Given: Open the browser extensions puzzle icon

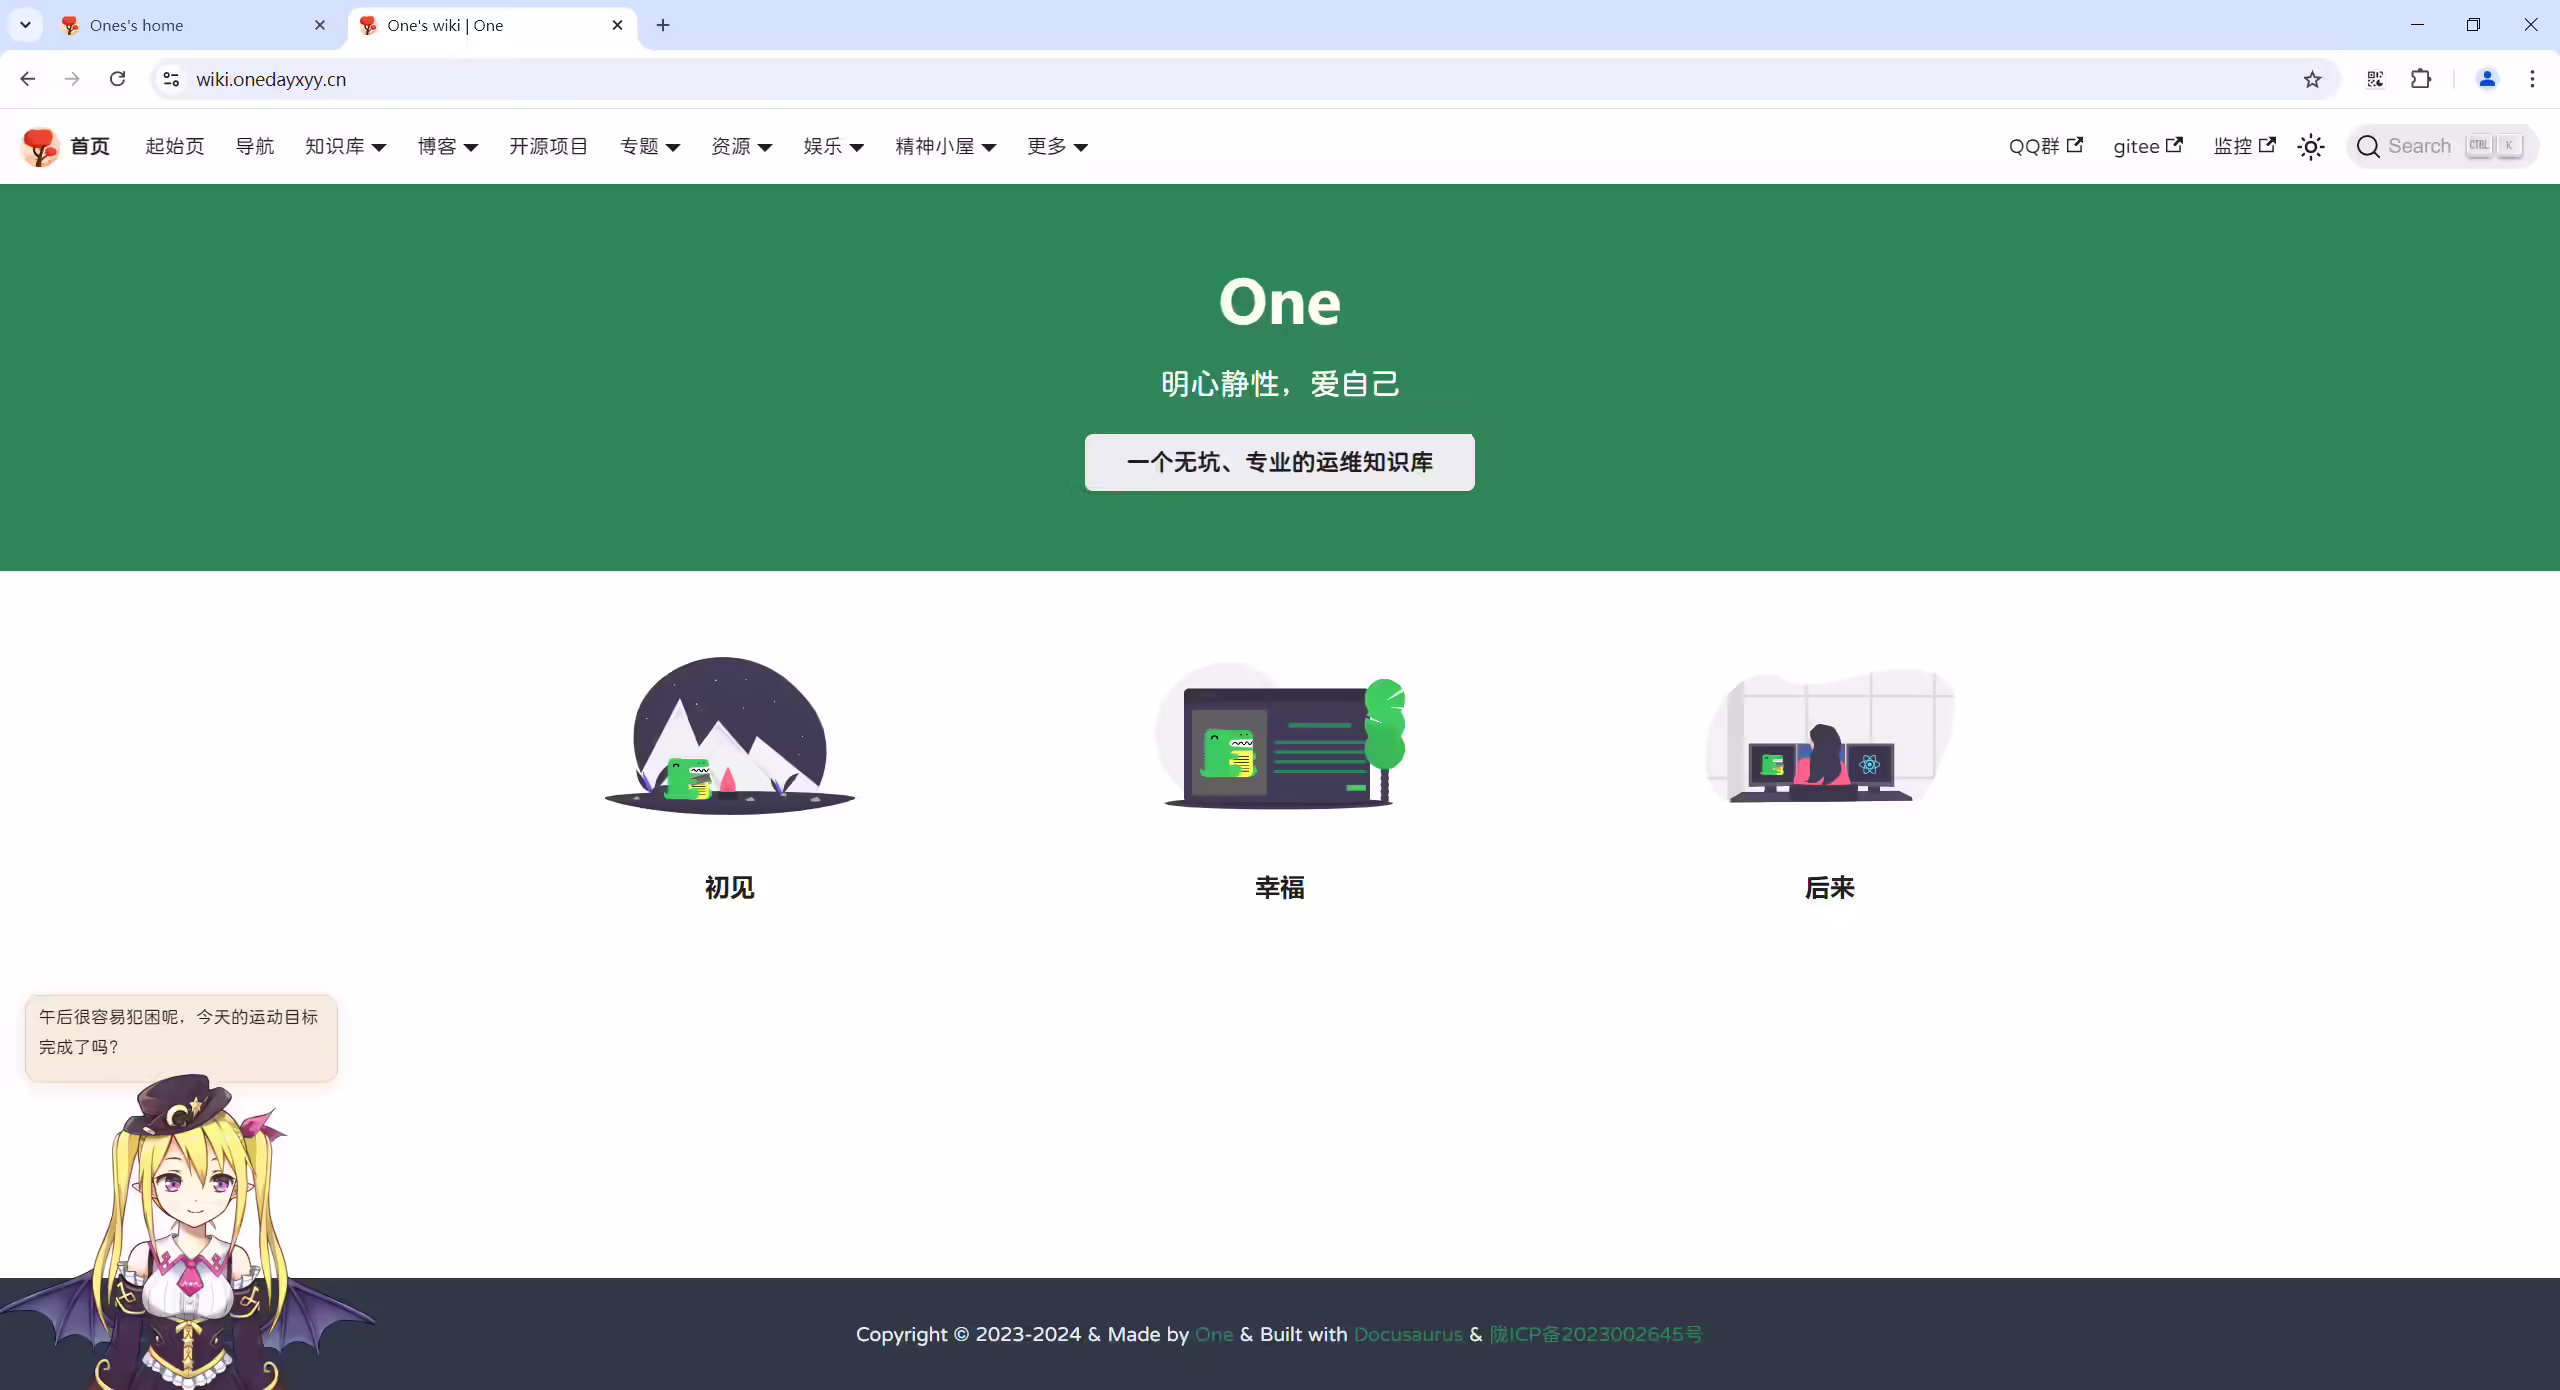Looking at the screenshot, I should [x=2421, y=79].
